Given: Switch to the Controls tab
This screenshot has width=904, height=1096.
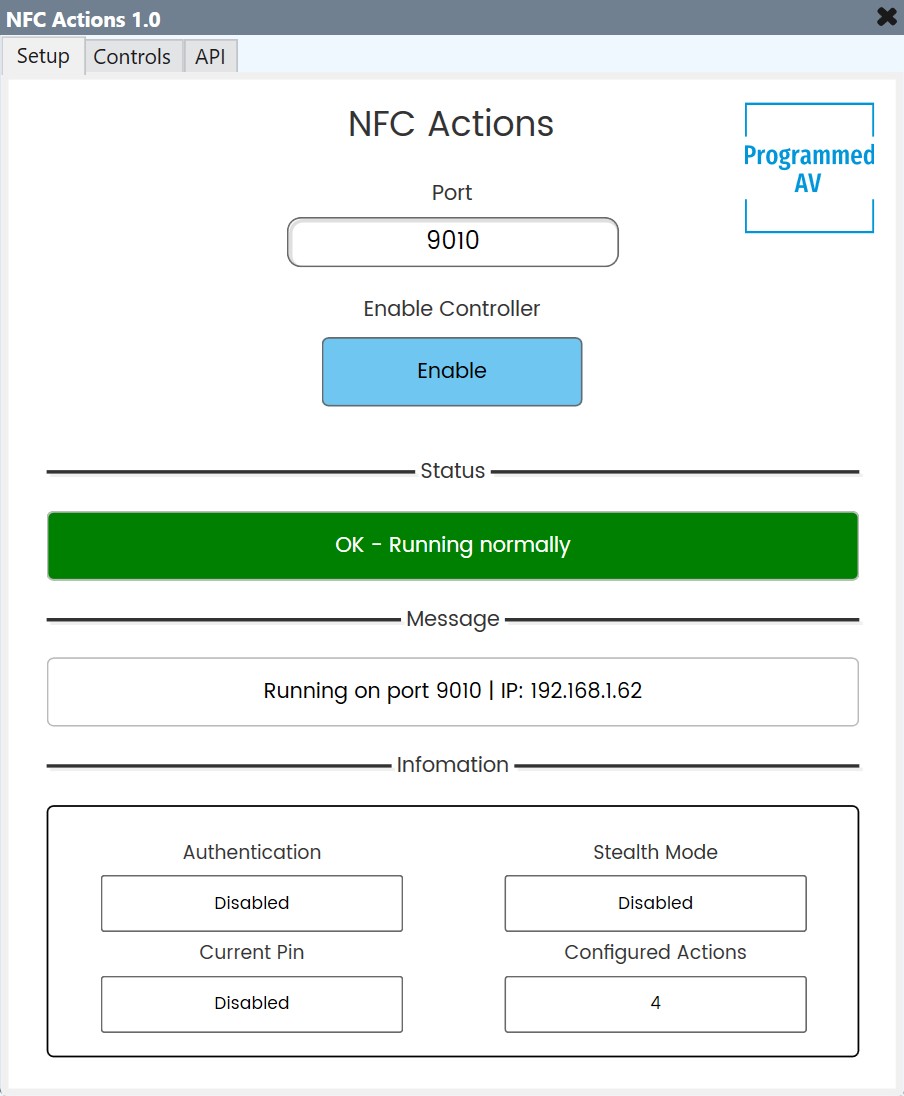Looking at the screenshot, I should coord(132,56).
